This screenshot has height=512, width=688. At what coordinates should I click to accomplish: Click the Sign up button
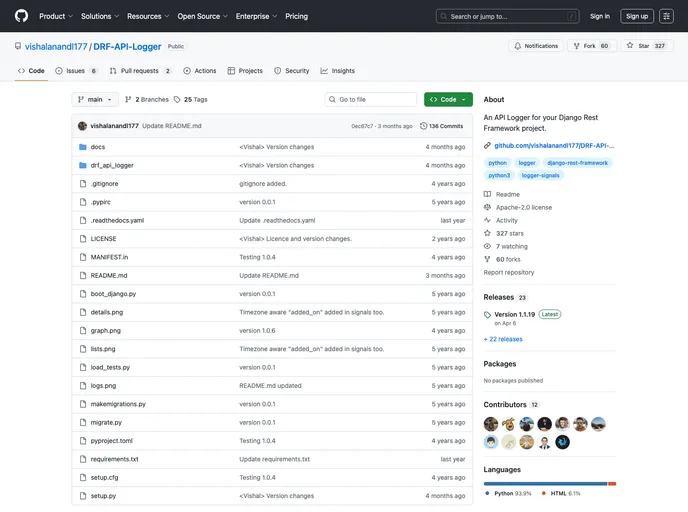click(x=637, y=16)
